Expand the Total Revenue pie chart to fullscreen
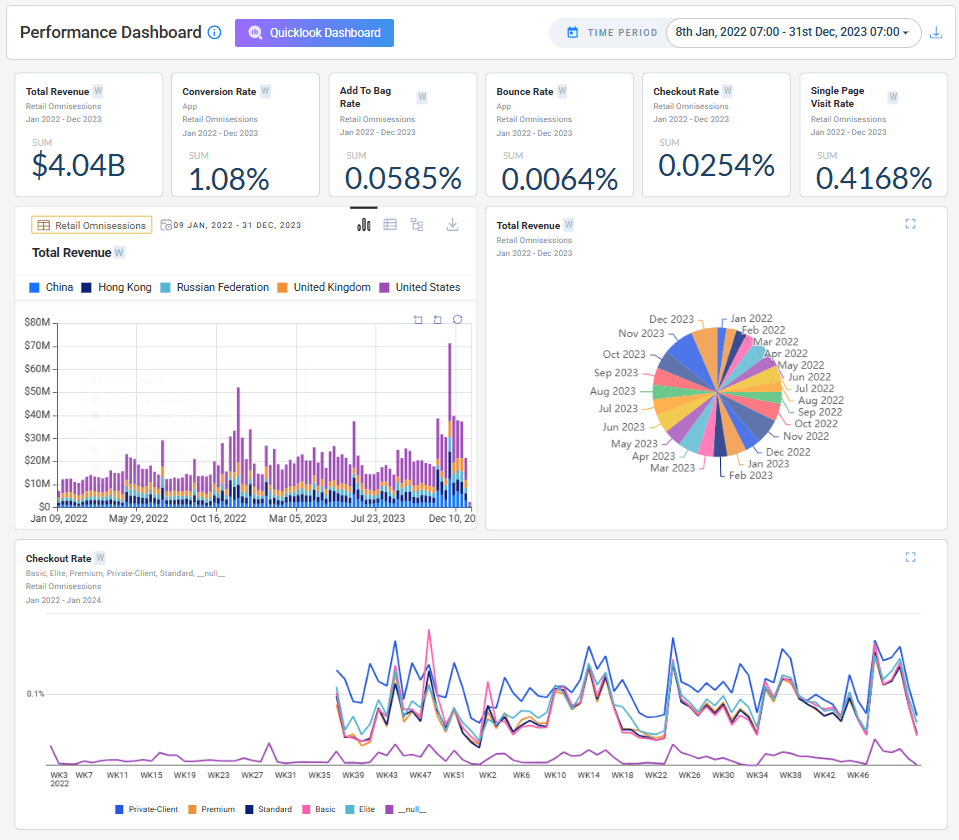This screenshot has height=840, width=959. click(x=911, y=224)
